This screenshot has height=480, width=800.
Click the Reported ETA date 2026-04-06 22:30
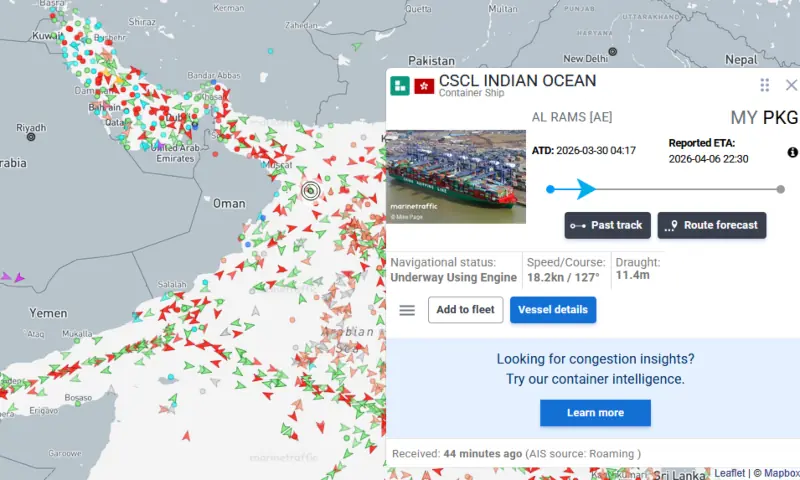tap(709, 159)
